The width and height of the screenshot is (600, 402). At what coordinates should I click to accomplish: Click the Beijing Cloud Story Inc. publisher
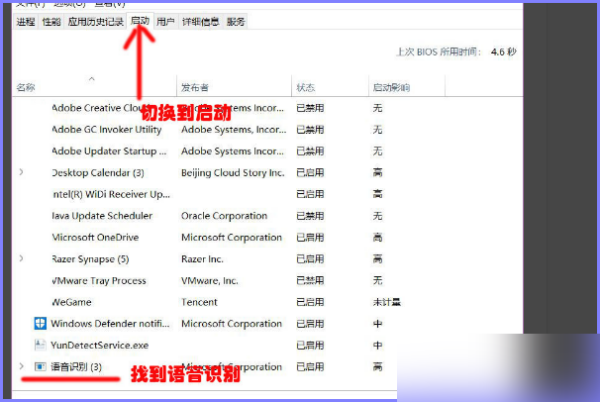(x=233, y=173)
